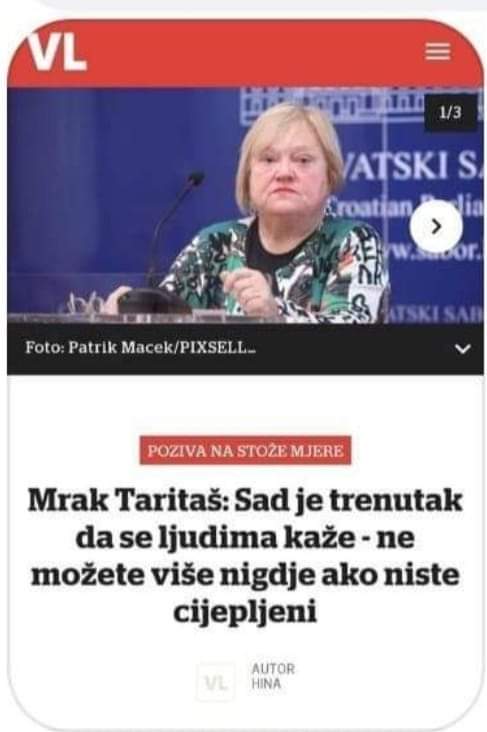
Task: Tap the three-line menu icon
Action: tap(438, 51)
